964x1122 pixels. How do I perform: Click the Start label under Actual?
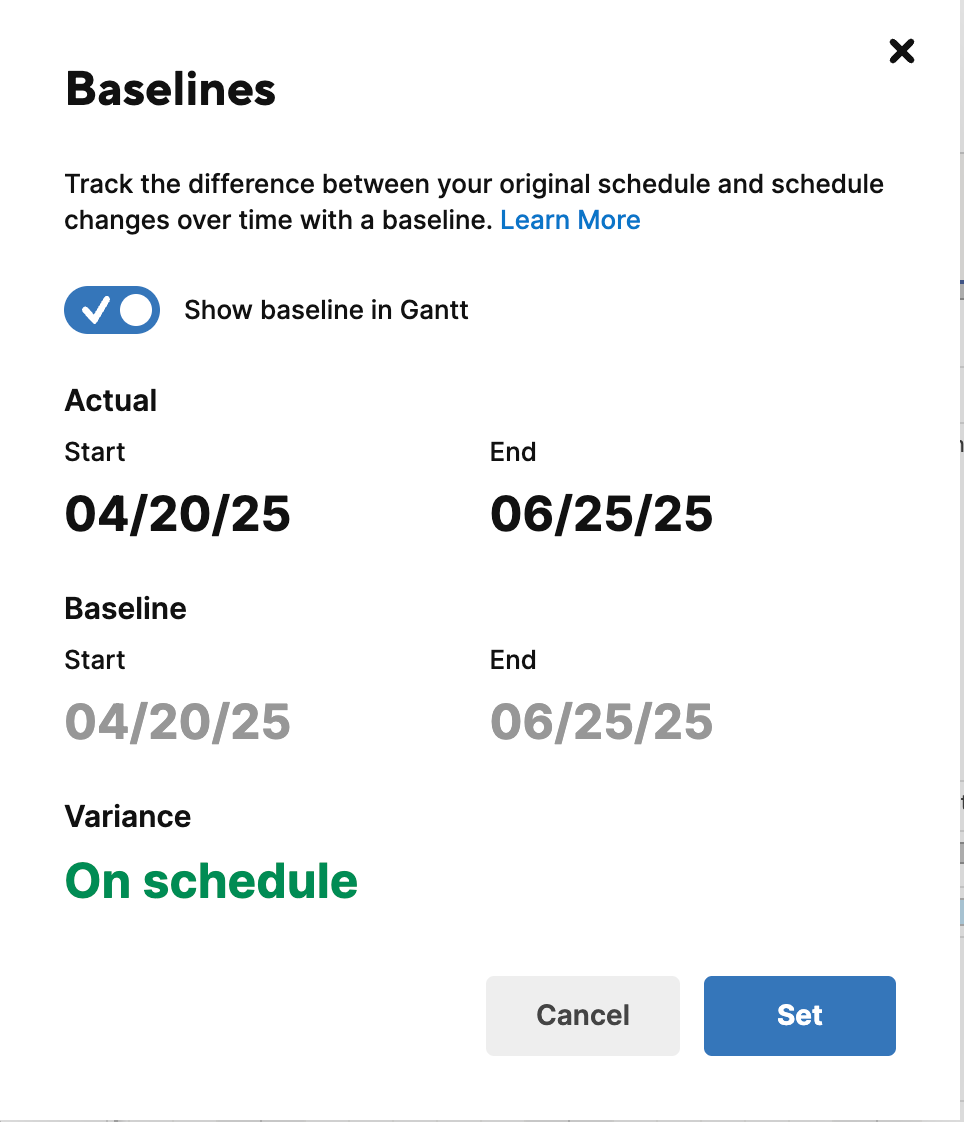[x=95, y=452]
